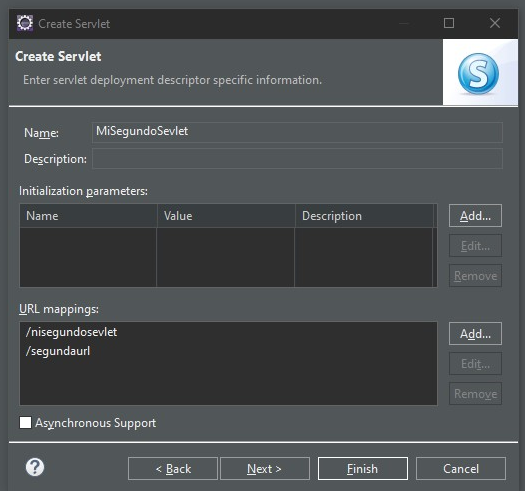Click Remove button for initialization parameters
The height and width of the screenshot is (491, 525).
[x=475, y=276]
